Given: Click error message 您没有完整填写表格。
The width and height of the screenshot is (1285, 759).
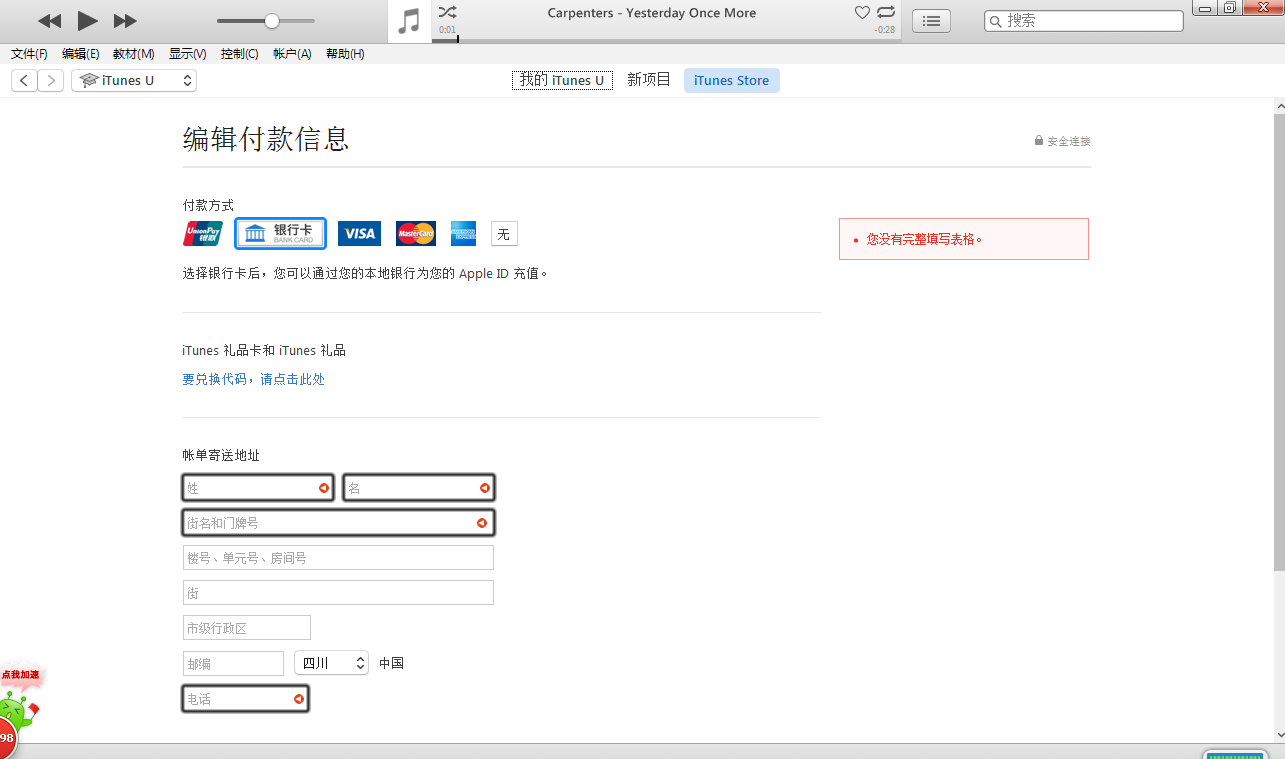Looking at the screenshot, I should point(925,240).
